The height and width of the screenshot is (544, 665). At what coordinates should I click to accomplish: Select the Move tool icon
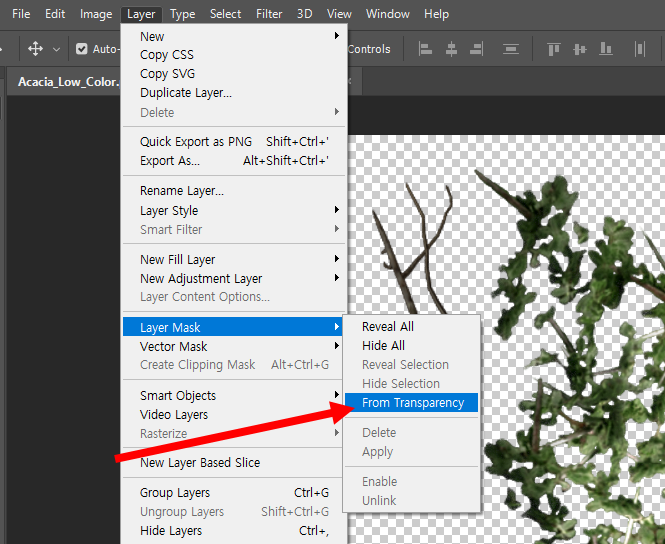click(35, 49)
